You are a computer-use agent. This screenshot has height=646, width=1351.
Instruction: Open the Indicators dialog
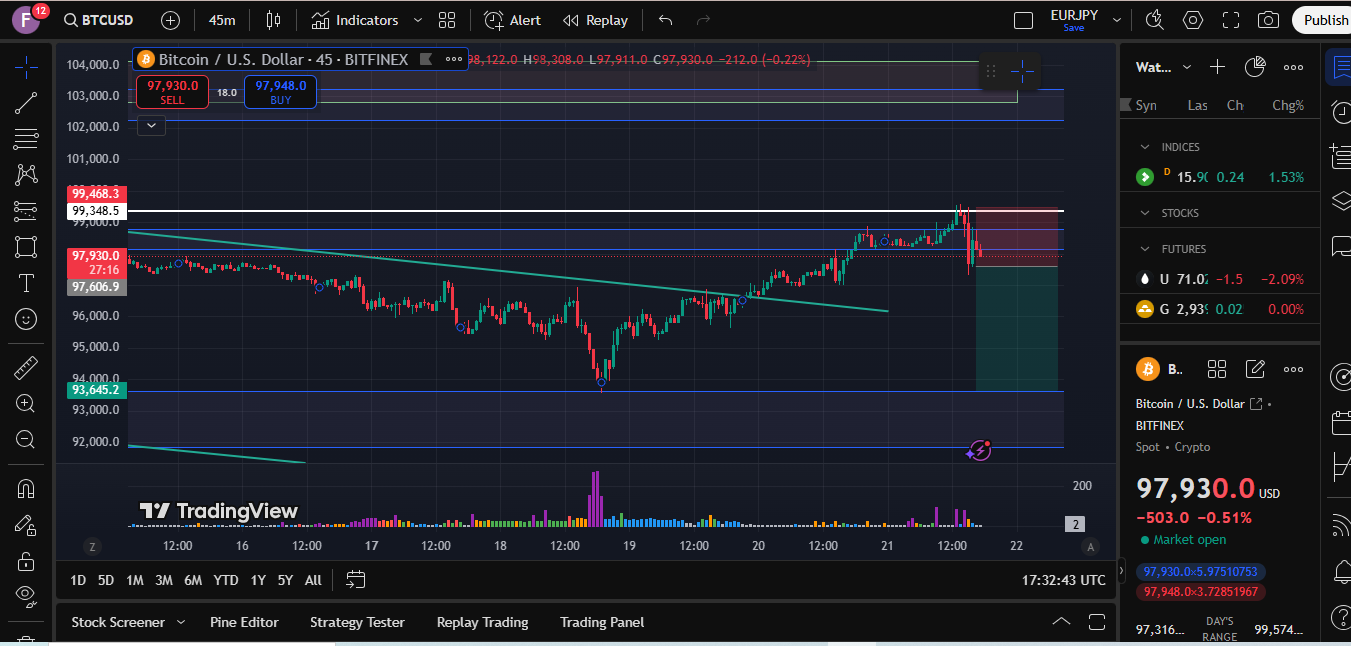[354, 20]
